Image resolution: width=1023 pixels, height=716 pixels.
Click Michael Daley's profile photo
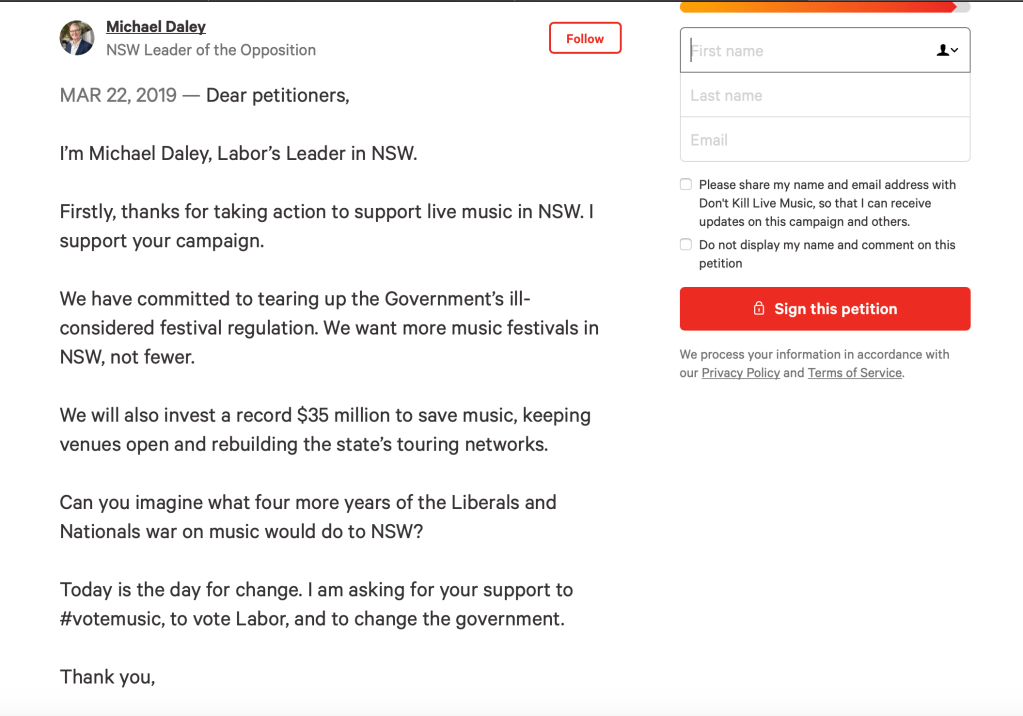coord(77,38)
